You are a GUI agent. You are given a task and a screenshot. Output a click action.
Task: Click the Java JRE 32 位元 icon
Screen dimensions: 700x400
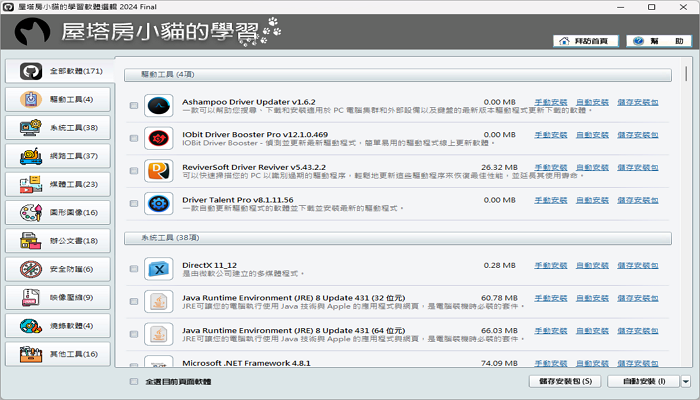coord(158,301)
